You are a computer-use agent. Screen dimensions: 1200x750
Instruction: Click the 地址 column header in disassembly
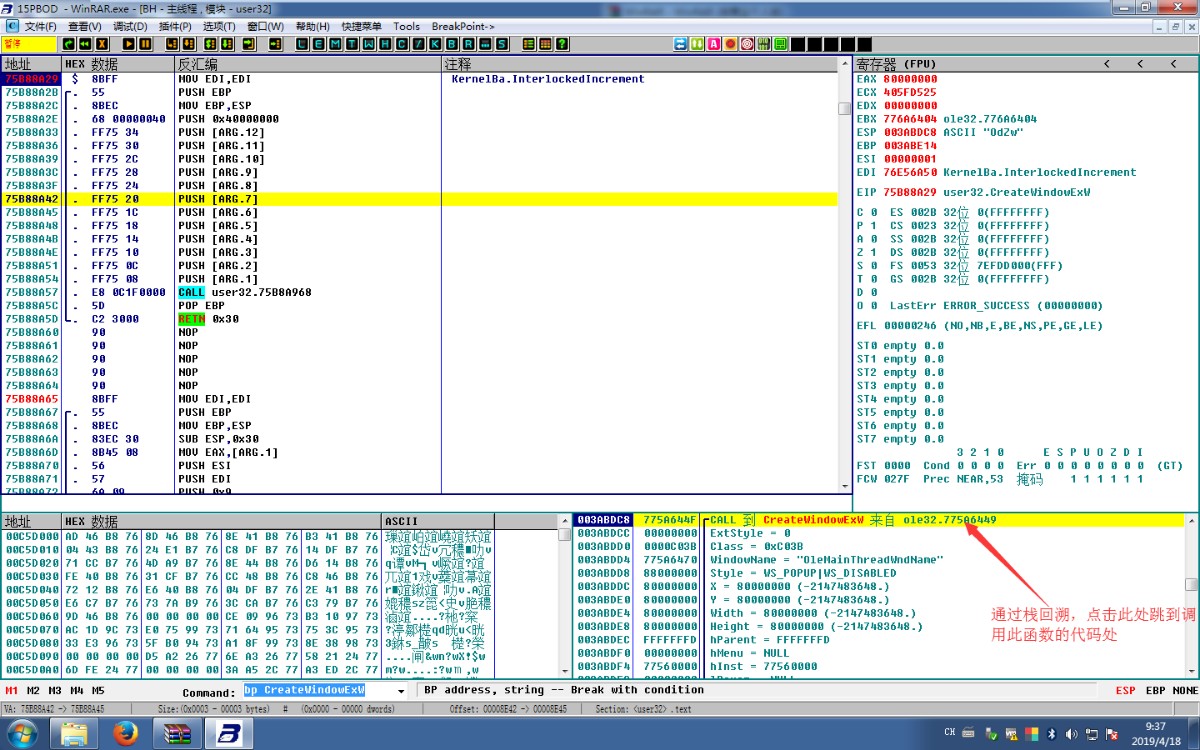(x=32, y=64)
